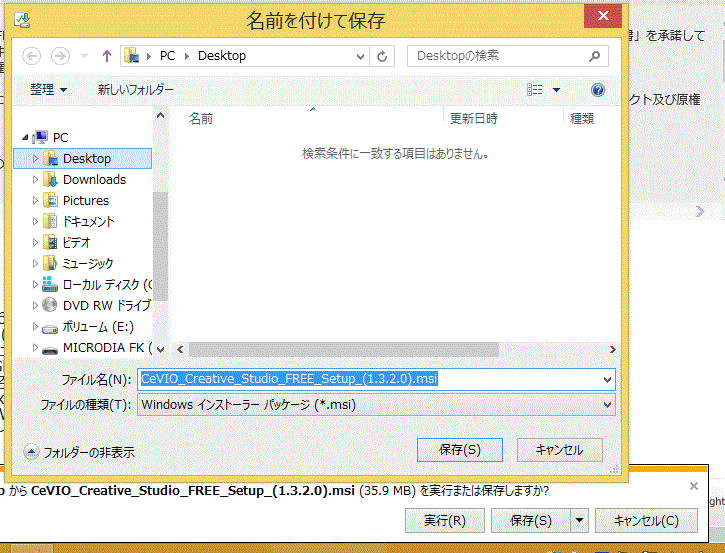The height and width of the screenshot is (553, 725).
Task: Select ボリューム (E:) in the tree
Action: pos(98,326)
